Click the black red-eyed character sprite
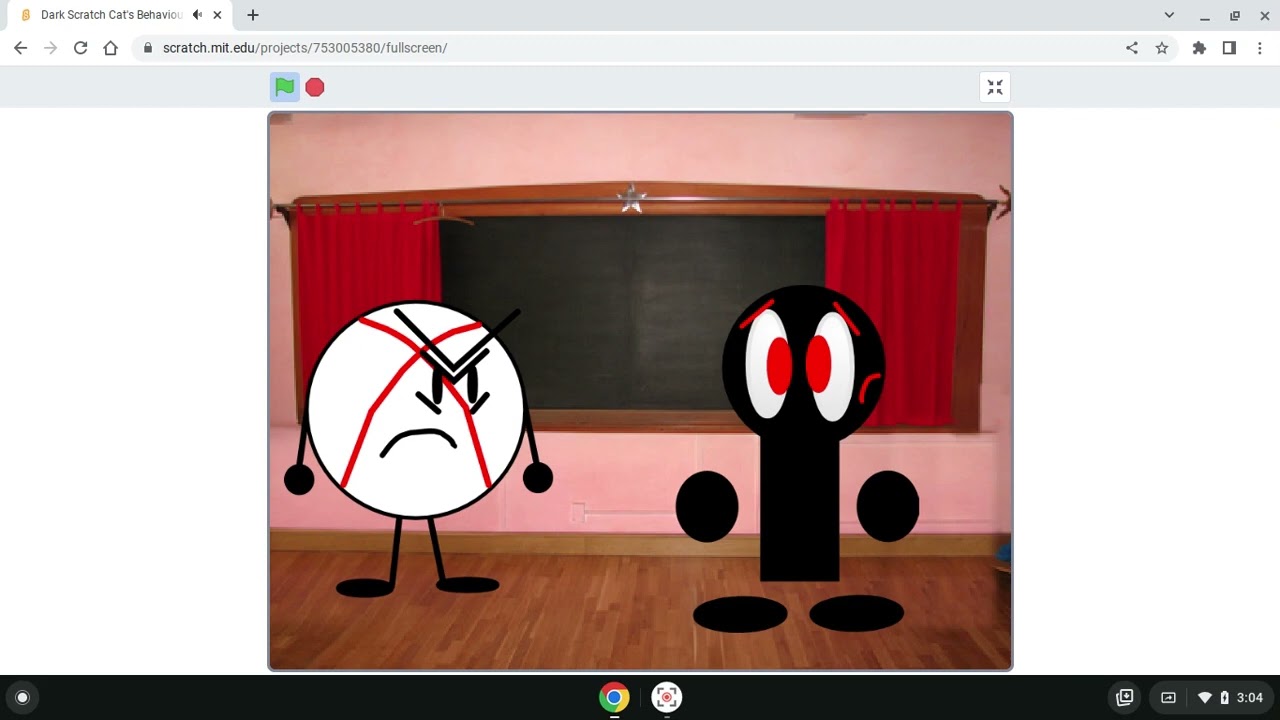 [798, 458]
